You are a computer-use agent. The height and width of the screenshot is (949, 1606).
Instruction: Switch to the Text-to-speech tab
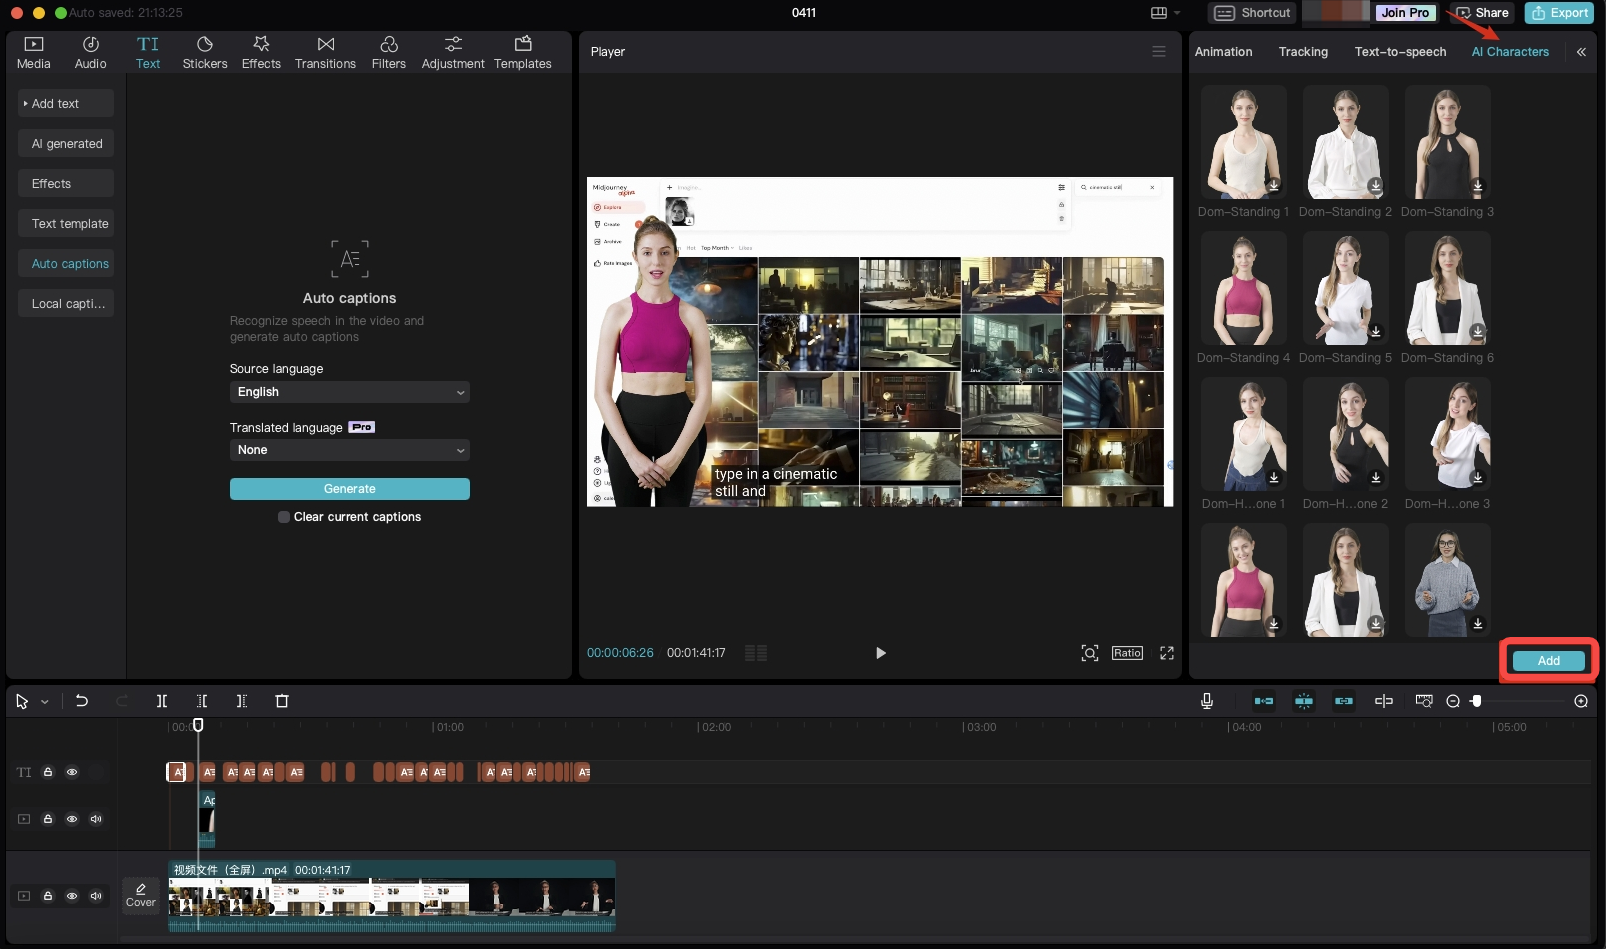1399,52
